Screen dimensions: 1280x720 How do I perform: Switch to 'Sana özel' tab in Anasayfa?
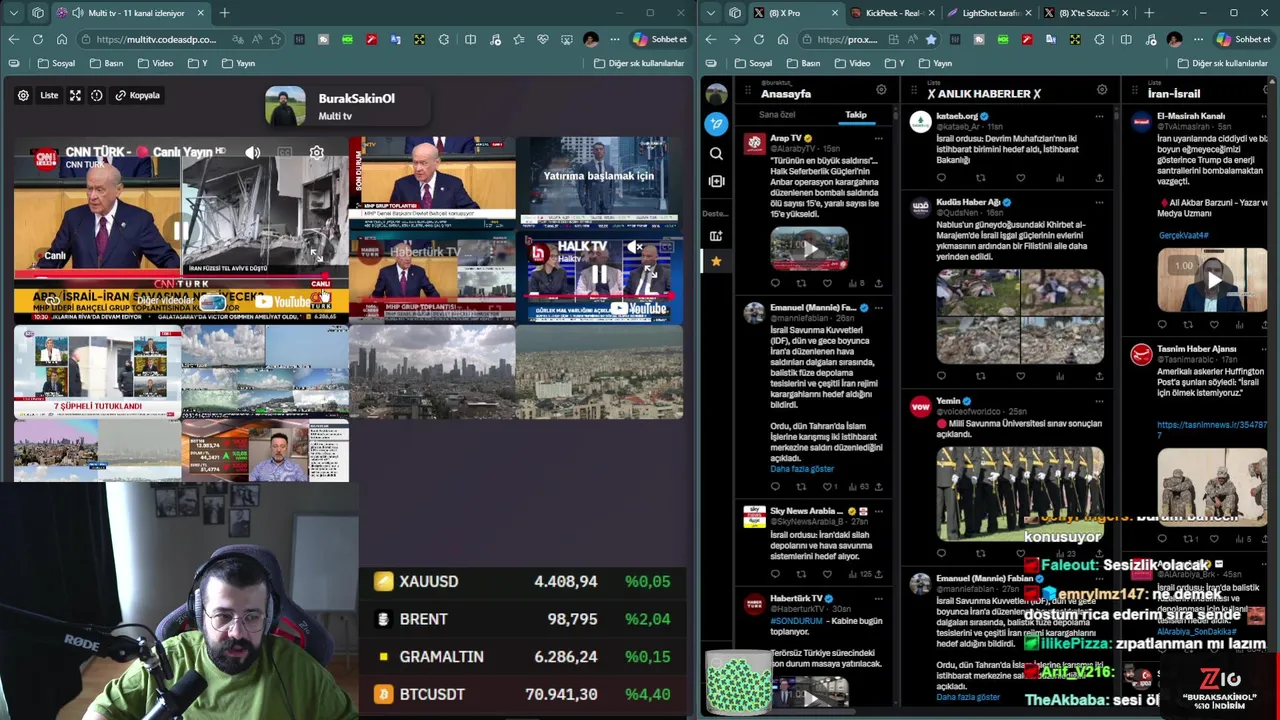click(777, 115)
